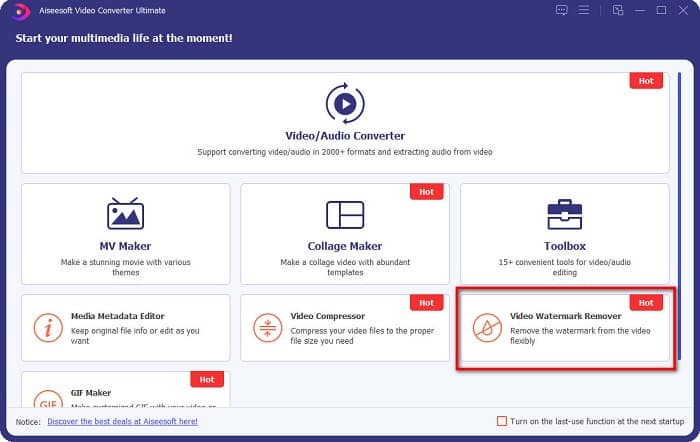This screenshot has height=442, width=700.
Task: Click 'Remove the watermark from the video flexibly' text
Action: pyautogui.click(x=580, y=336)
